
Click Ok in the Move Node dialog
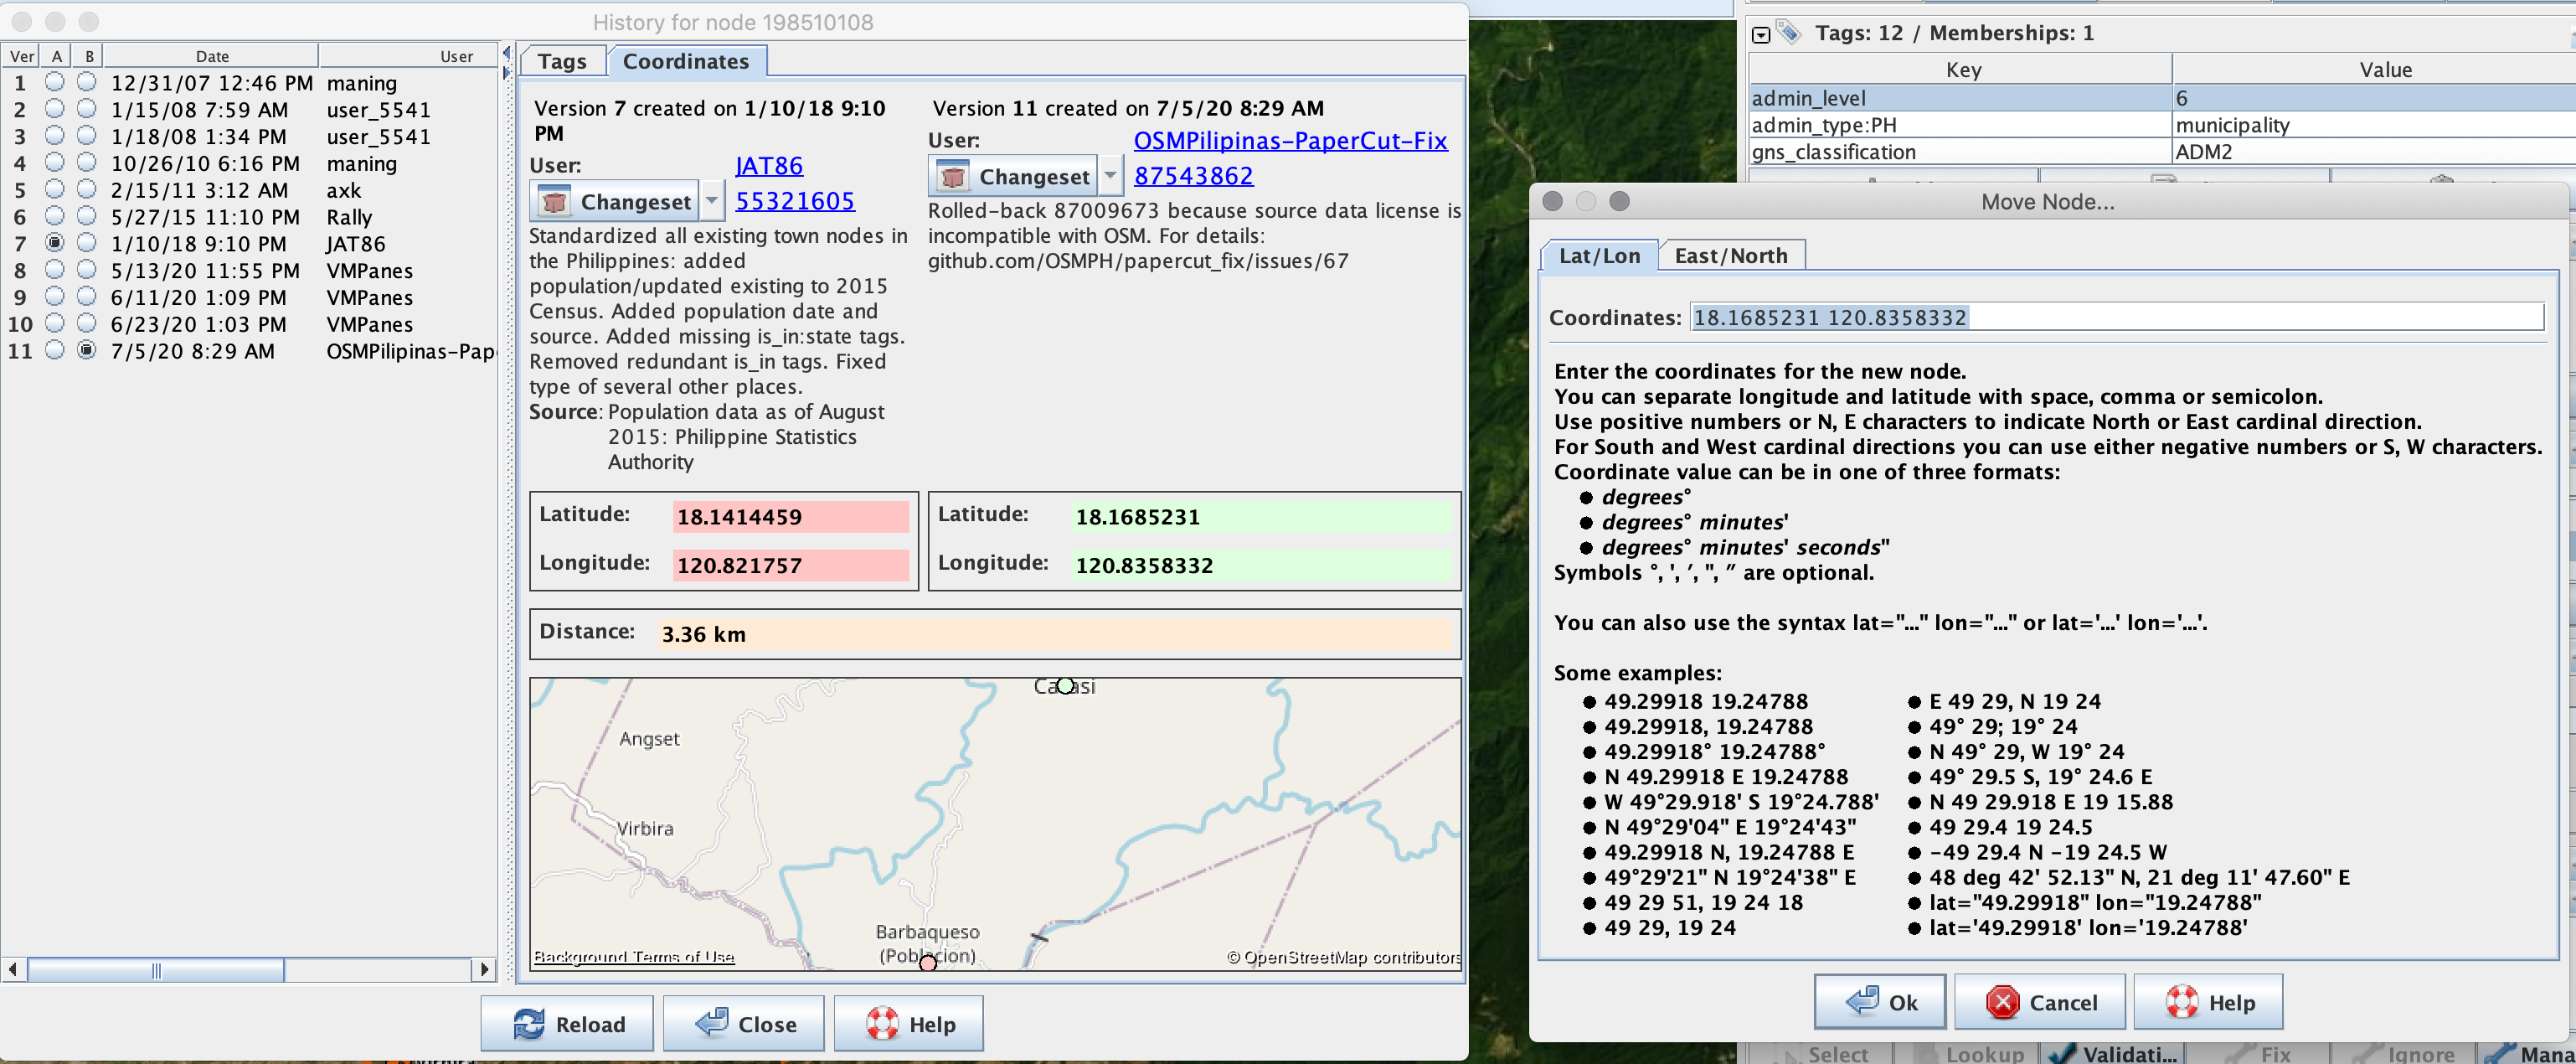[1879, 1001]
